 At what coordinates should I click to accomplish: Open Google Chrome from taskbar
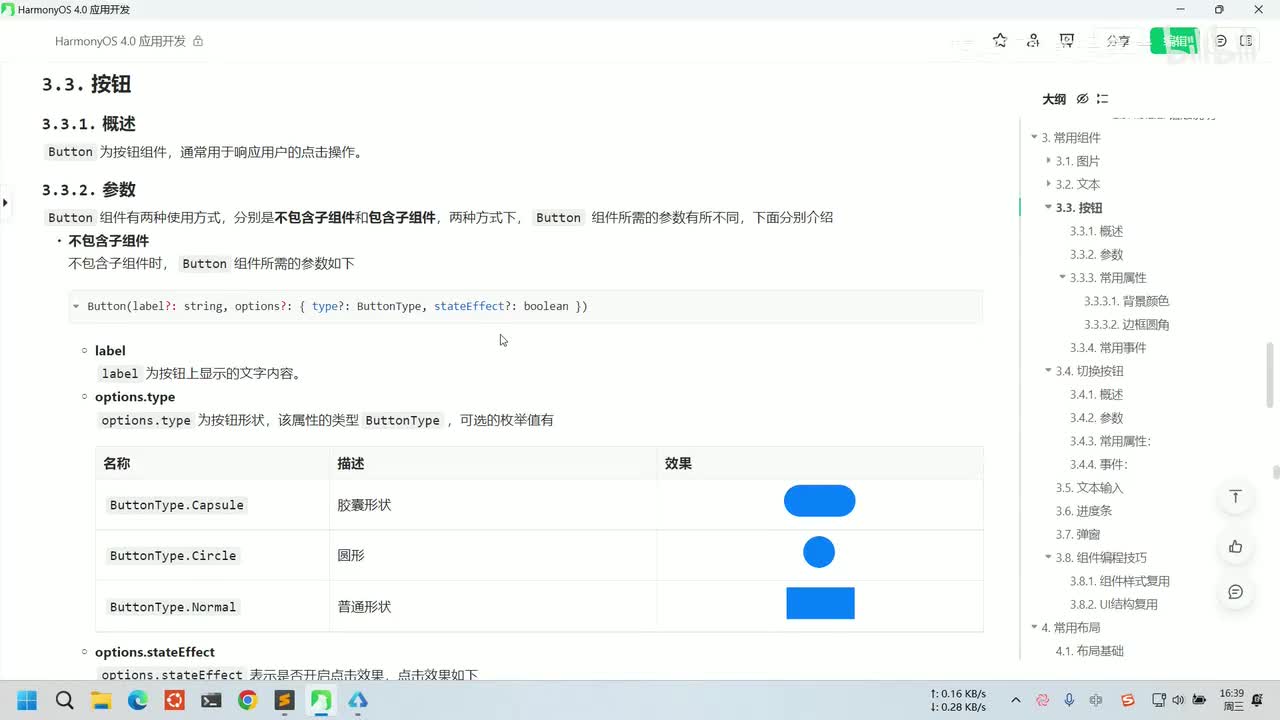pos(247,700)
